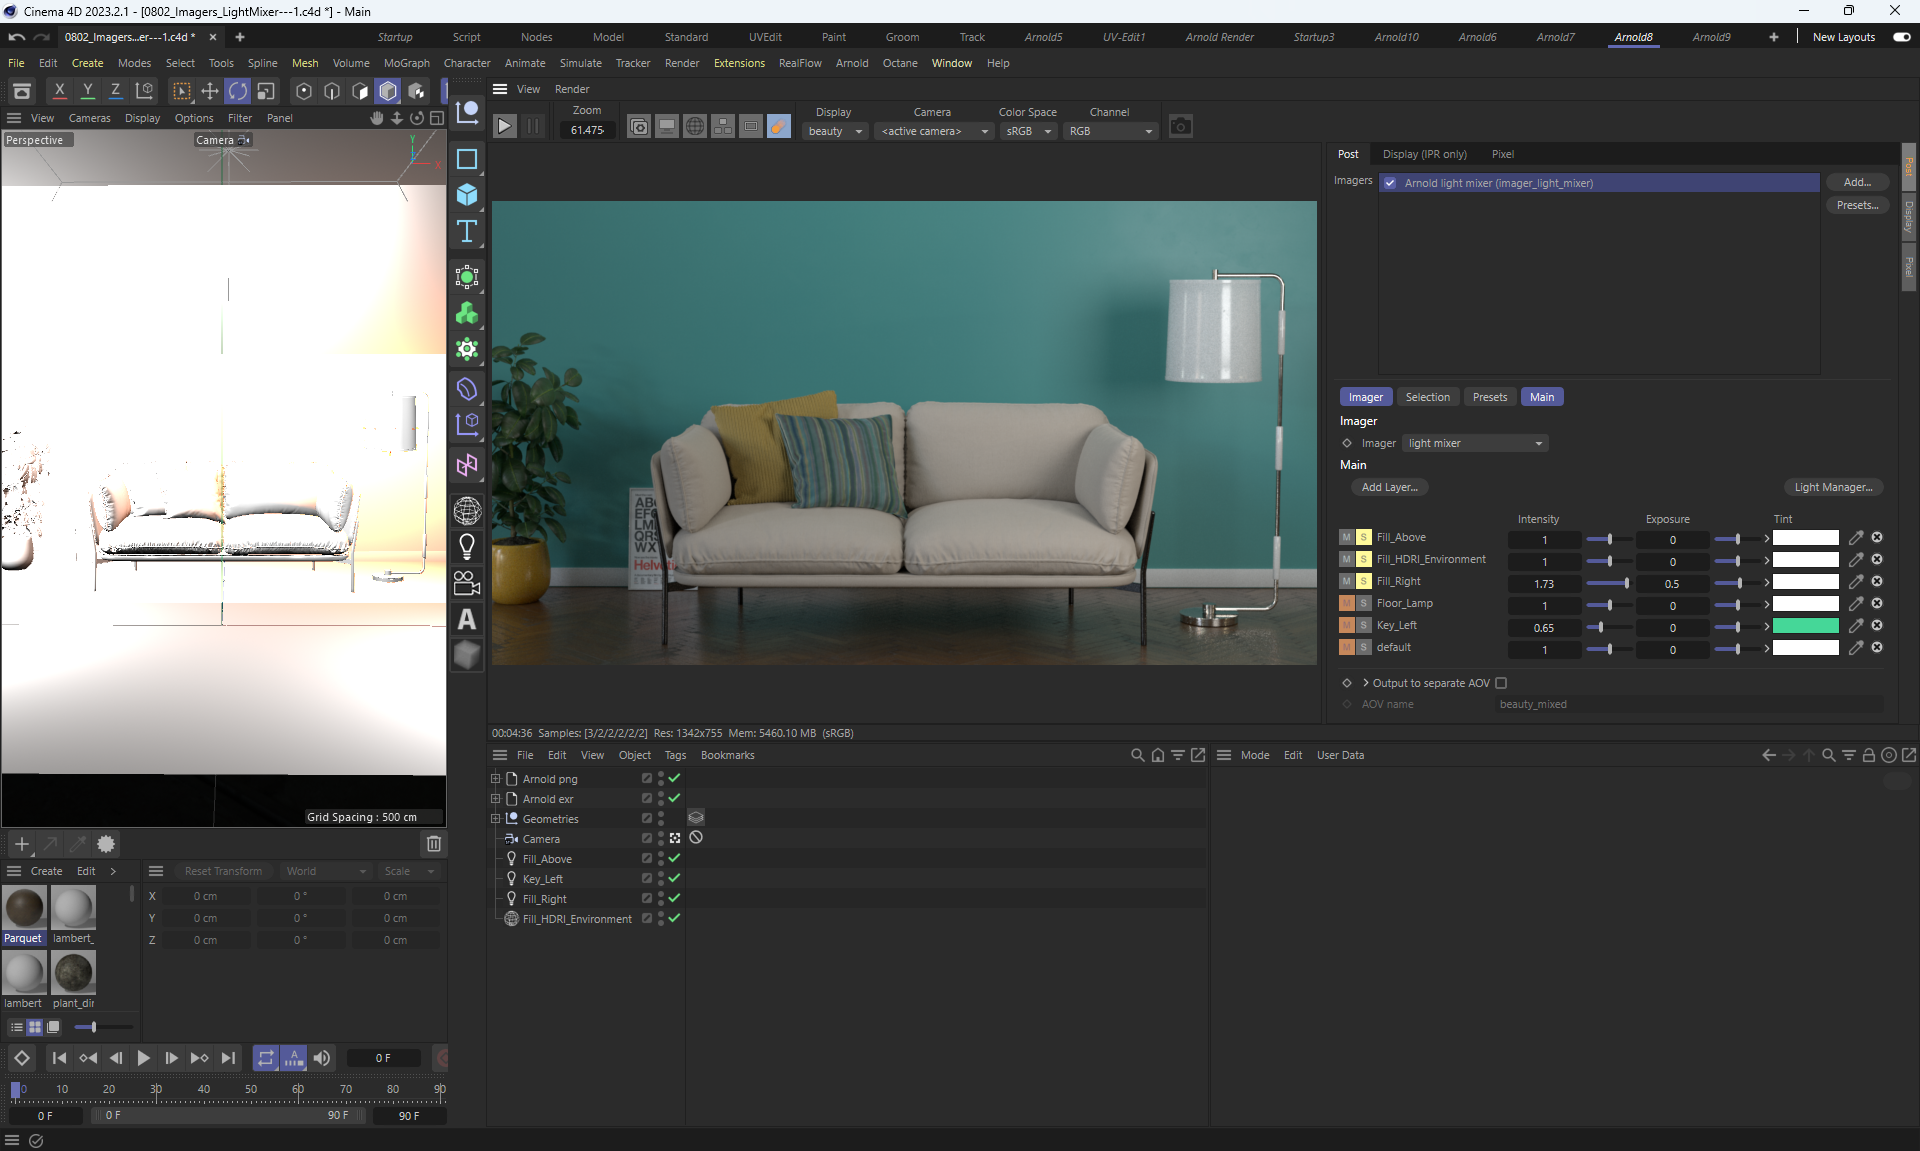Remove the Key_Left layer
The width and height of the screenshot is (1920, 1151).
coord(1877,626)
